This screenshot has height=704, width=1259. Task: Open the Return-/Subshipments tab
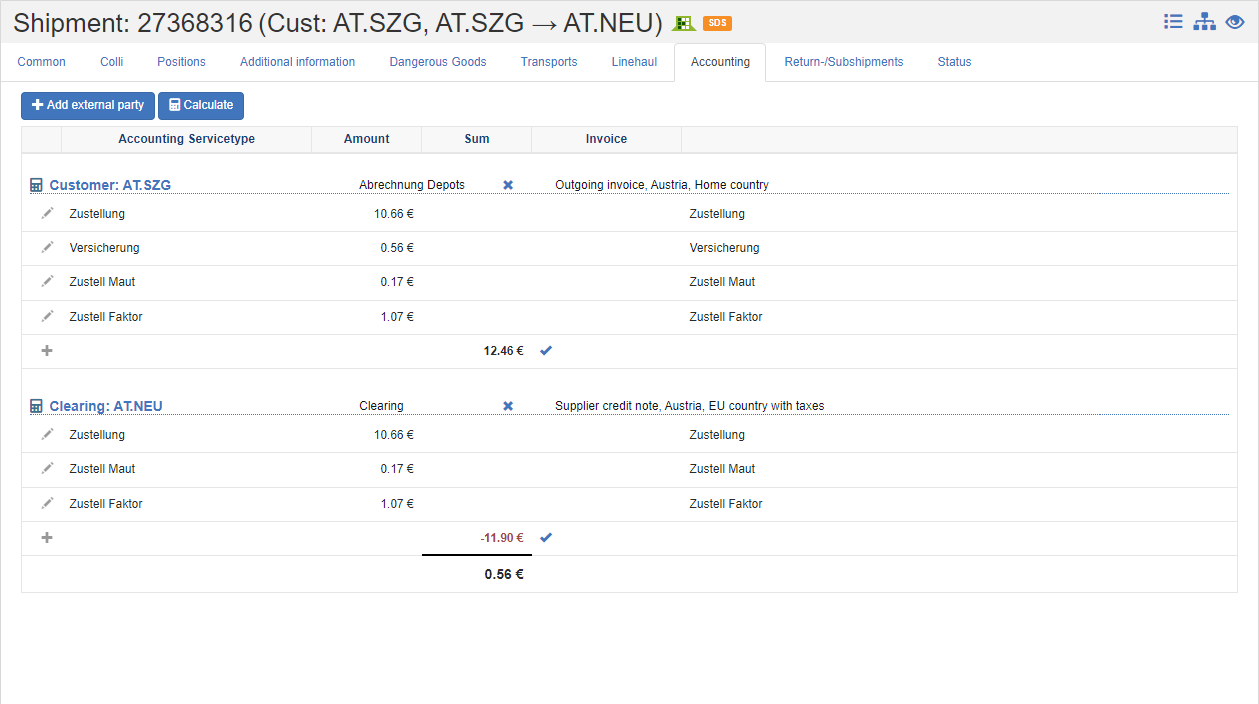(x=843, y=62)
